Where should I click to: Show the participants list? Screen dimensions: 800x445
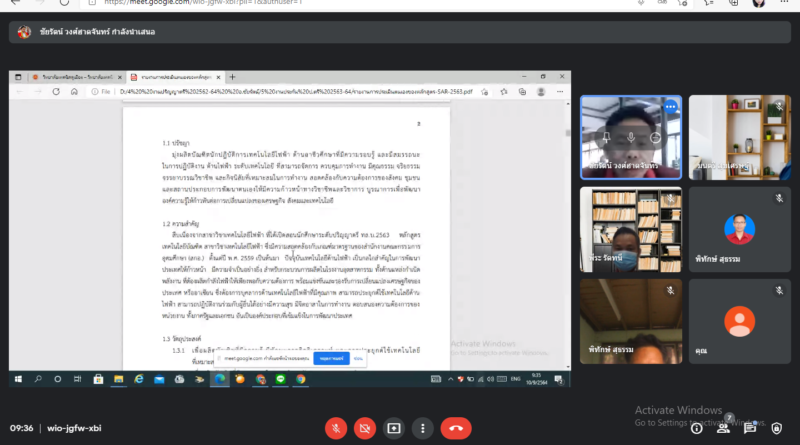(724, 428)
